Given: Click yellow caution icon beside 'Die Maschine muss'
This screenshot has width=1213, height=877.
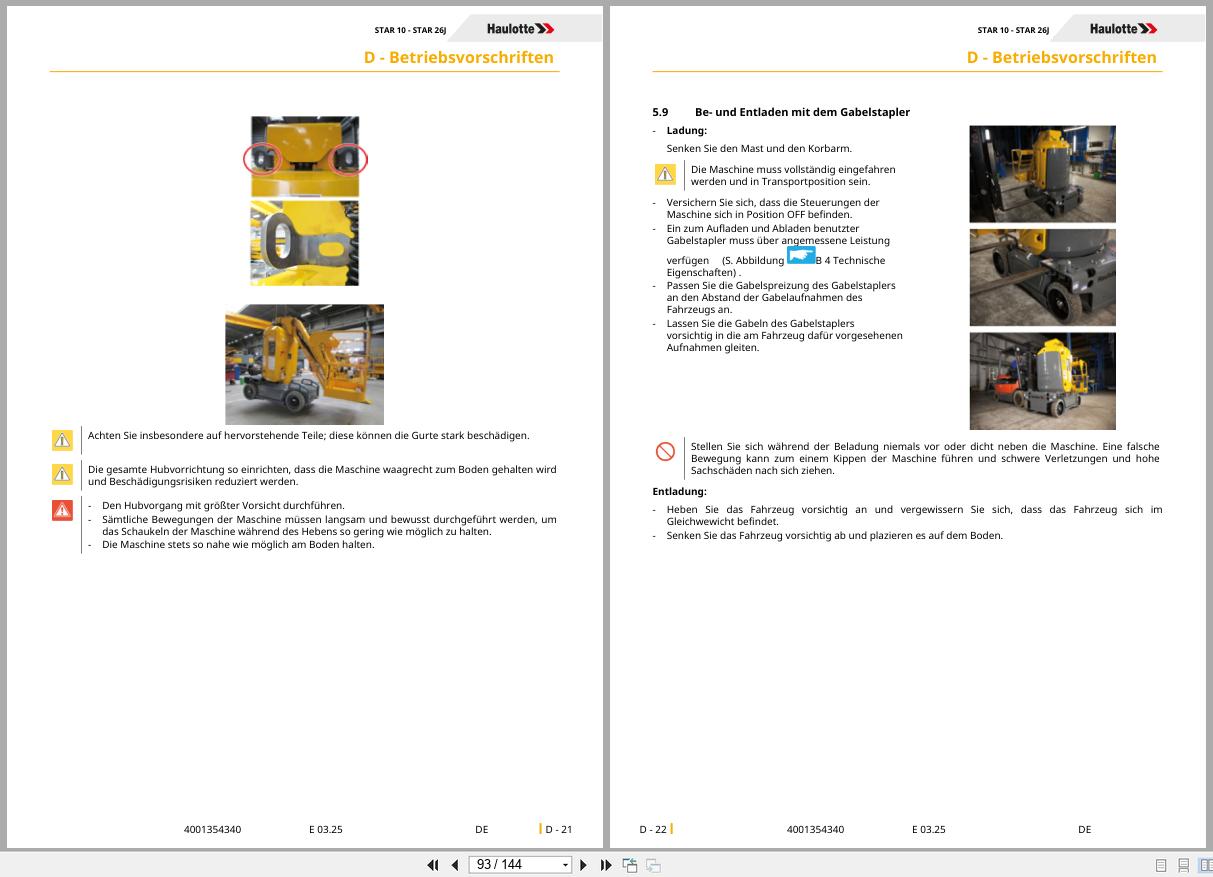Looking at the screenshot, I should point(665,175).
